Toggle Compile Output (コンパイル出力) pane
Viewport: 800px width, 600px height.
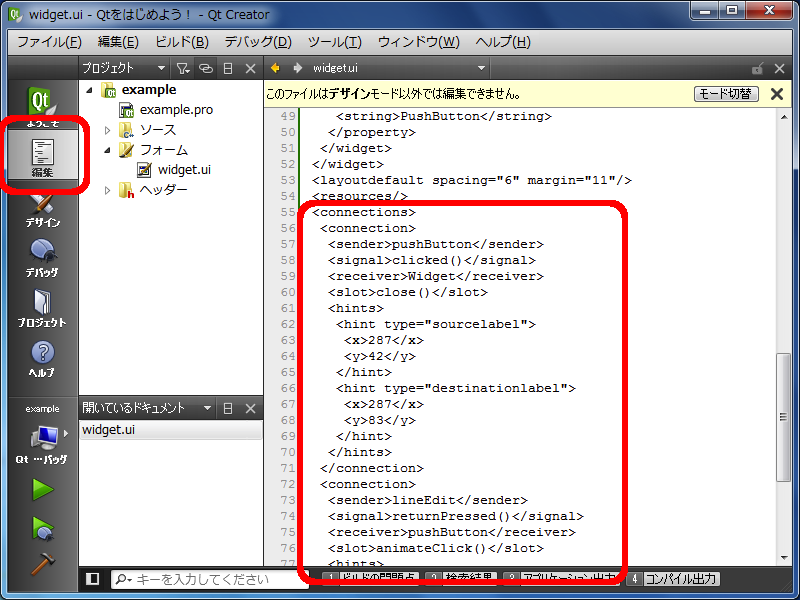[674, 579]
